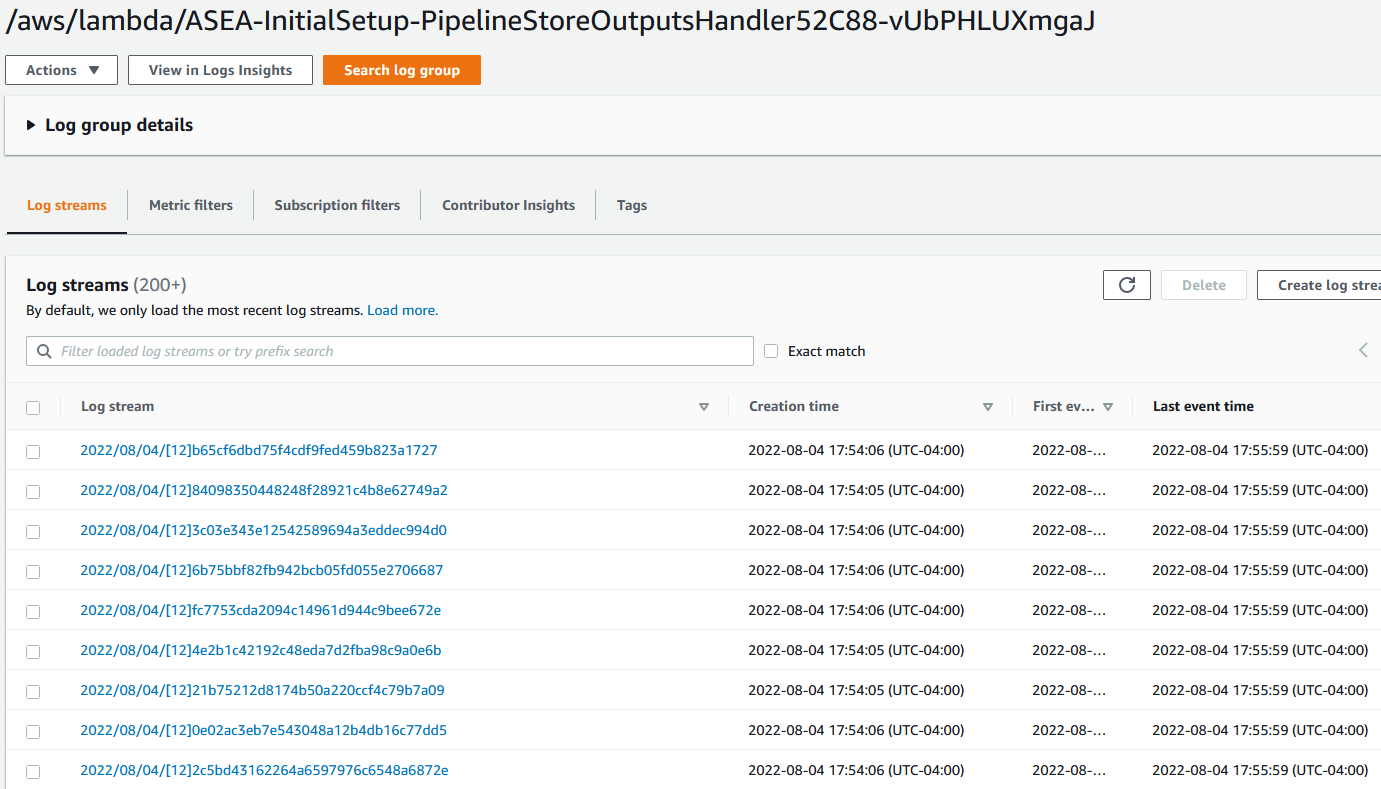
Task: Switch to the Metric filters tab
Action: [190, 205]
